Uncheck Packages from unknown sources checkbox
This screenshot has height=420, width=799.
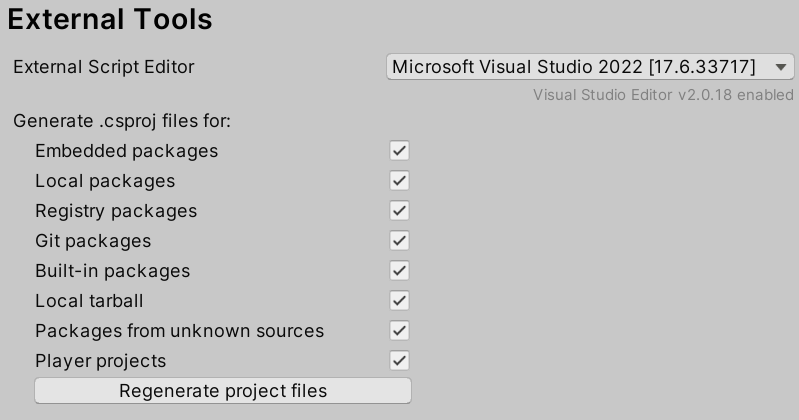(x=400, y=331)
